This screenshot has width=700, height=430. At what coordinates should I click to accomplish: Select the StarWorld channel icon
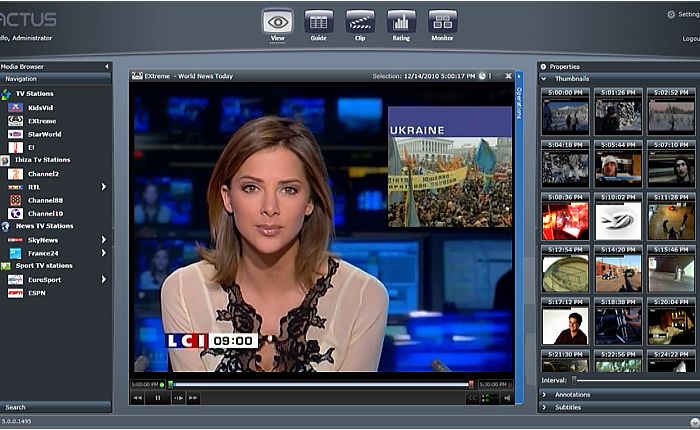point(15,134)
